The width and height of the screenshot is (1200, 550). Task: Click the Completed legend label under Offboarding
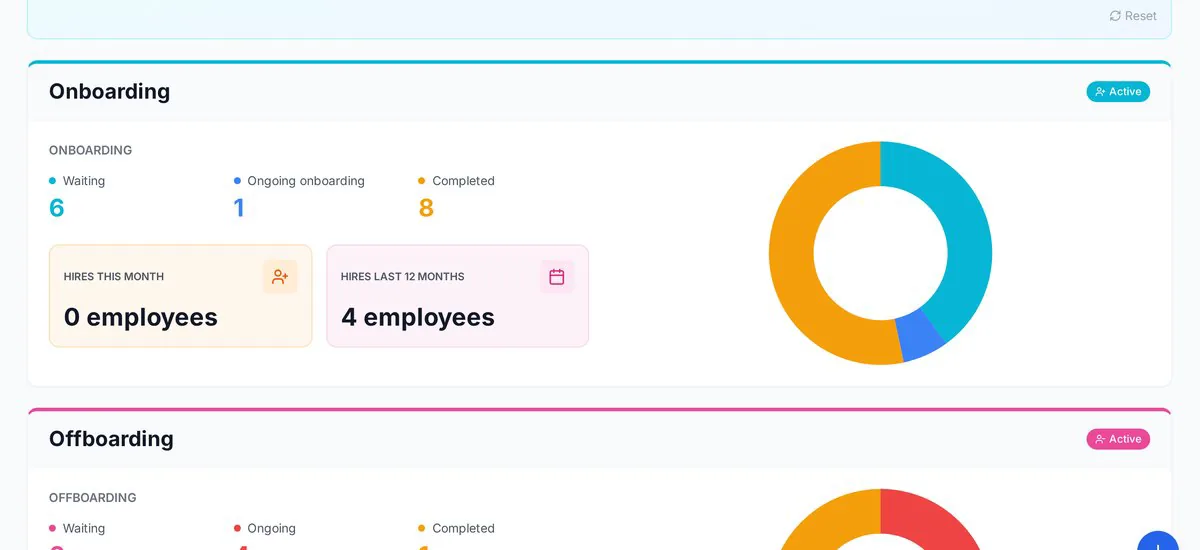(x=463, y=528)
